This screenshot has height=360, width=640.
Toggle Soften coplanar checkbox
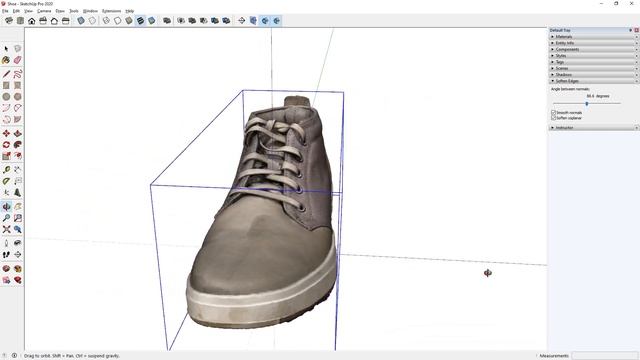coord(553,118)
